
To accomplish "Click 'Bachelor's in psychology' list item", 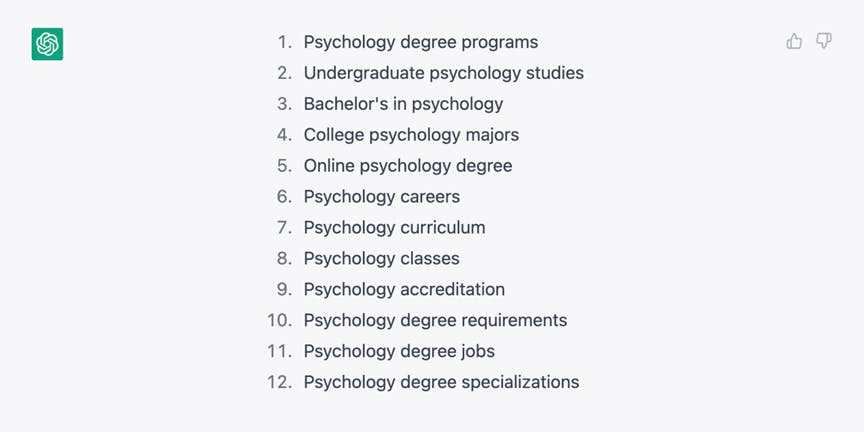I will point(403,104).
